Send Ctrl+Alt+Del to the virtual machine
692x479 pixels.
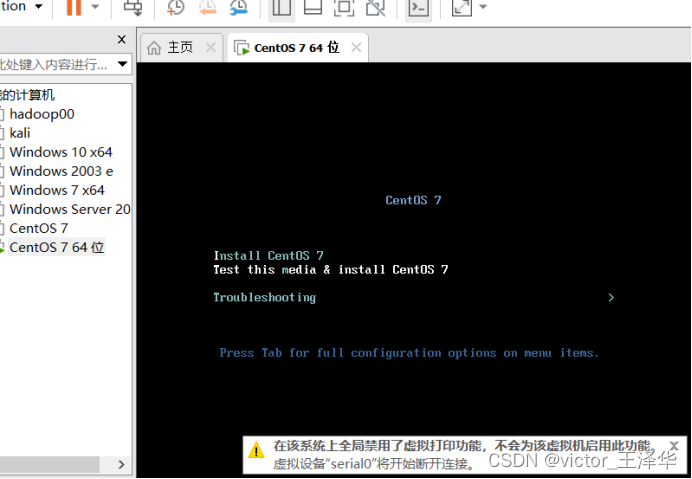point(132,7)
